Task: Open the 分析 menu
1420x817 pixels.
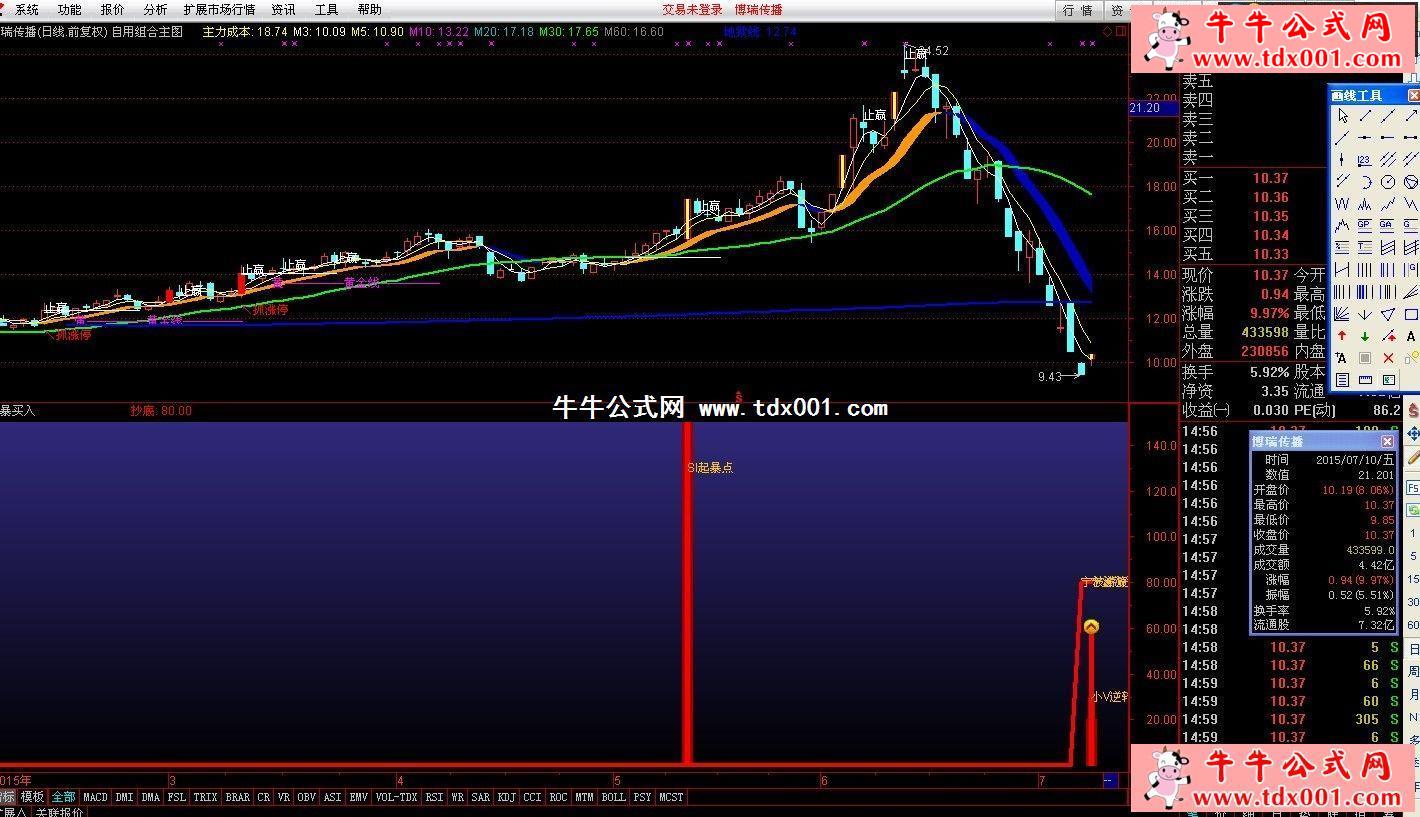Action: click(x=155, y=9)
